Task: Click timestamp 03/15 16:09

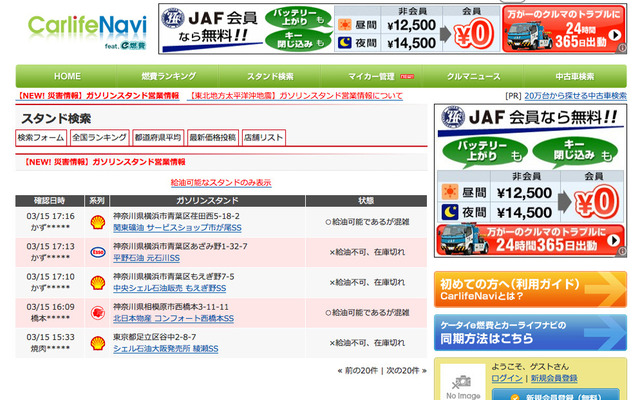Action: [x=51, y=307]
